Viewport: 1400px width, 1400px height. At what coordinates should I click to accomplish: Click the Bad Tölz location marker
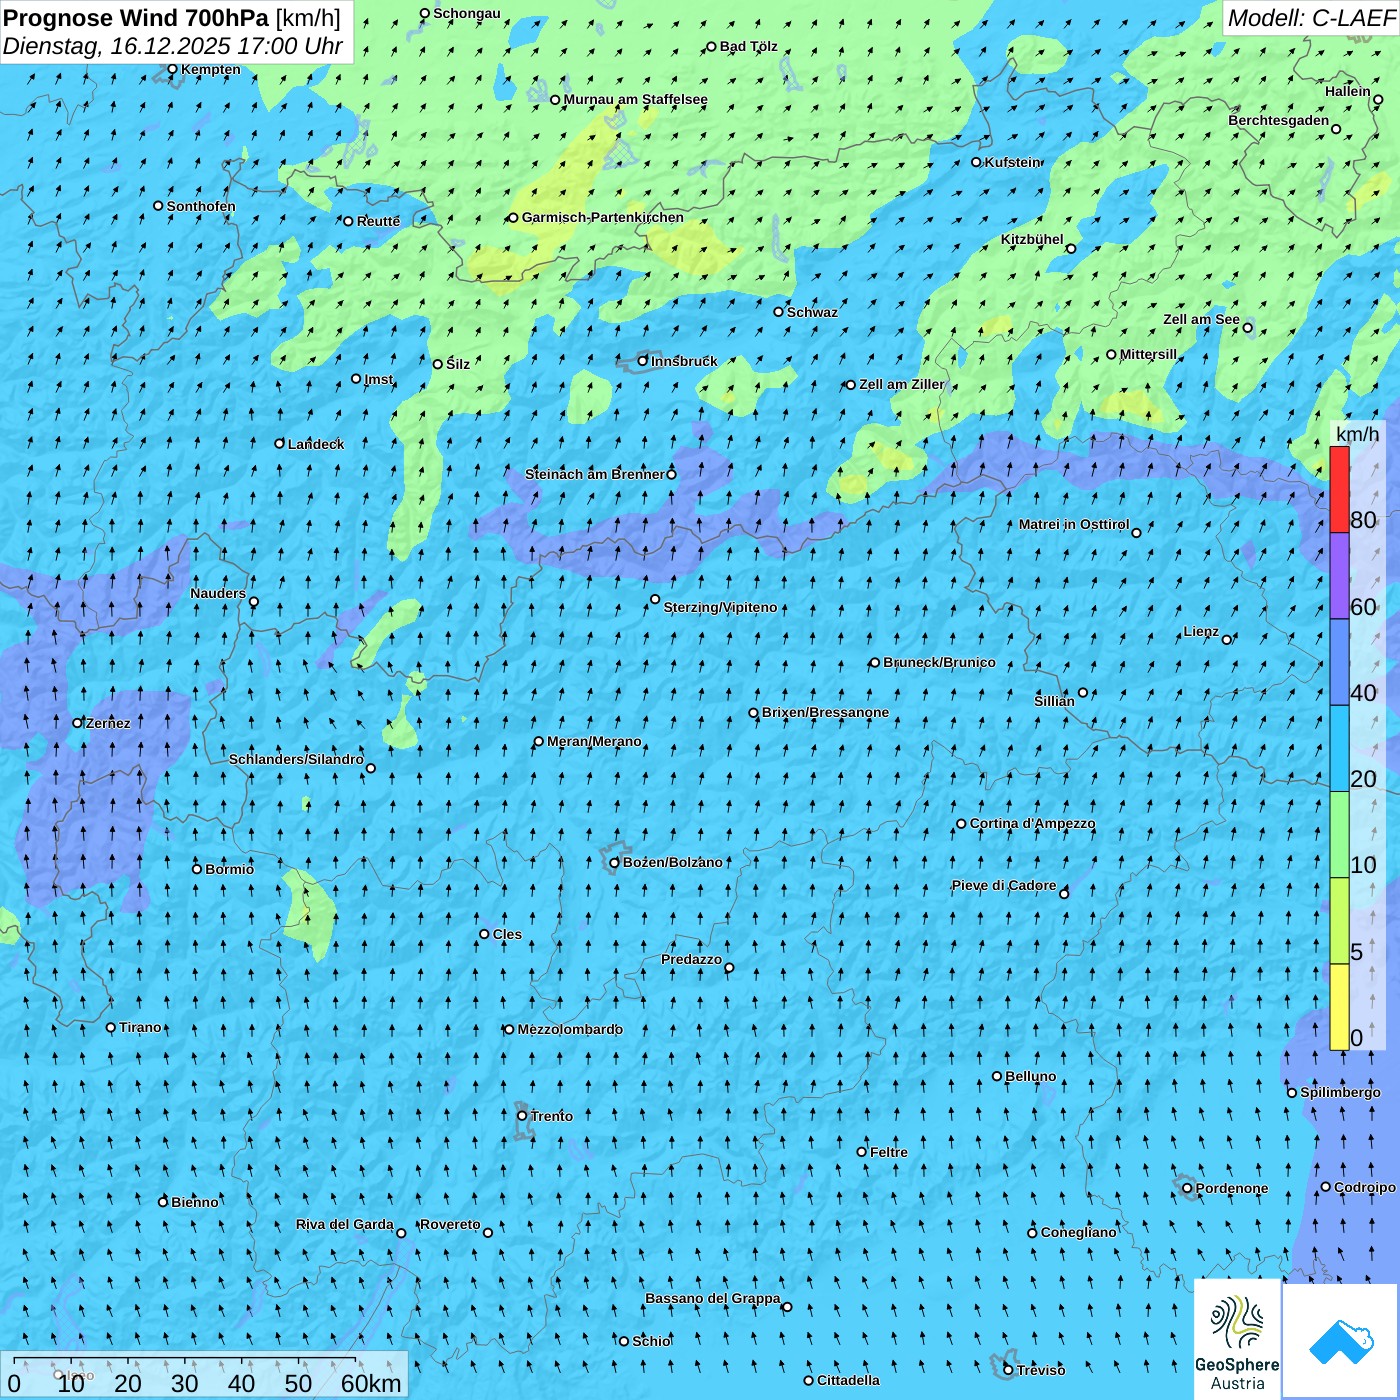(712, 47)
